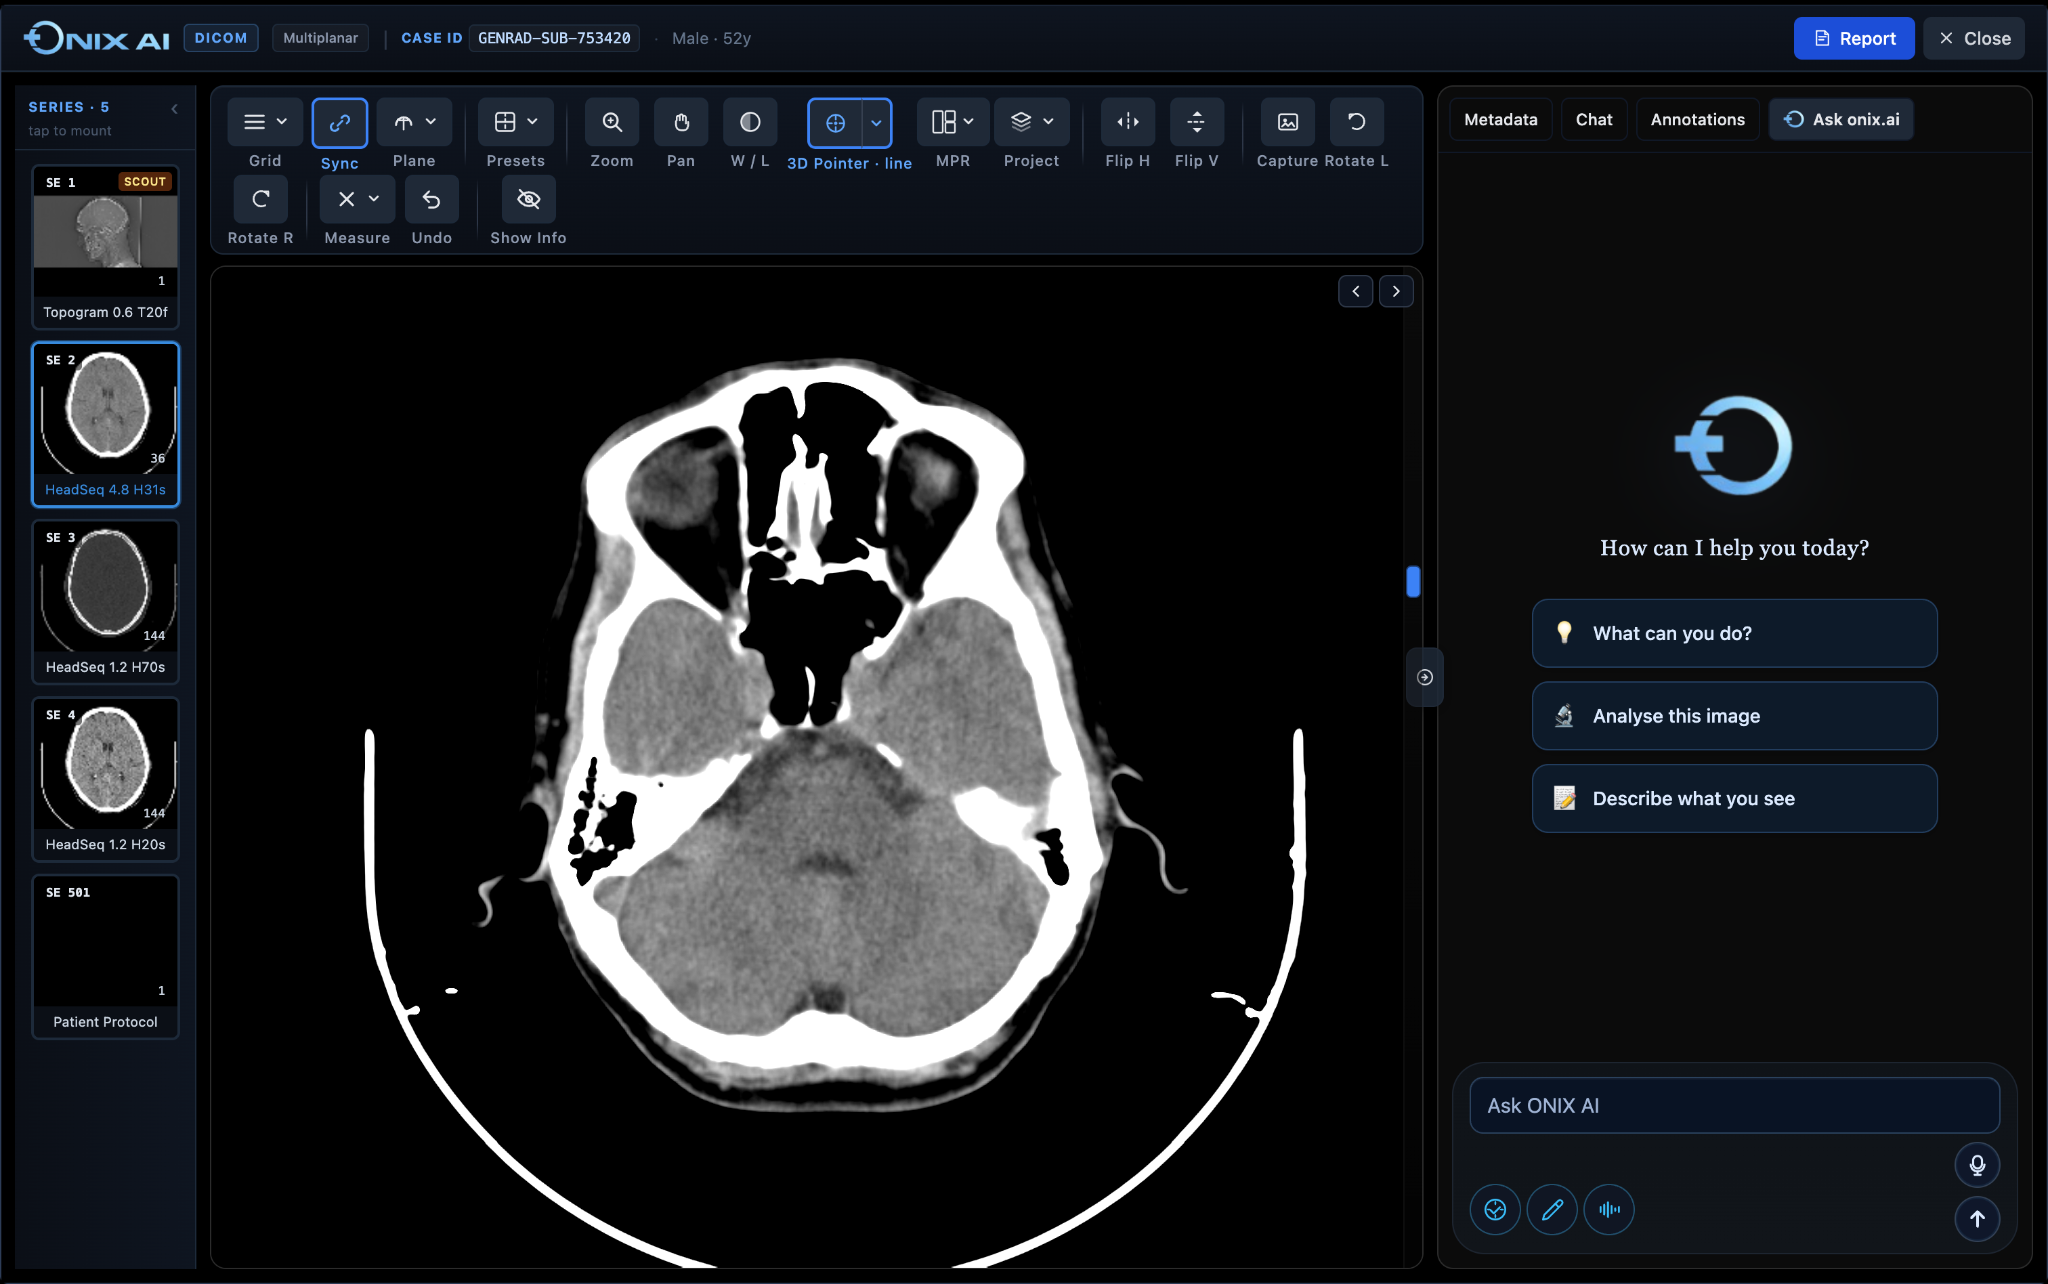Click the ONIX AI logo
2048x1284 pixels.
tap(96, 38)
